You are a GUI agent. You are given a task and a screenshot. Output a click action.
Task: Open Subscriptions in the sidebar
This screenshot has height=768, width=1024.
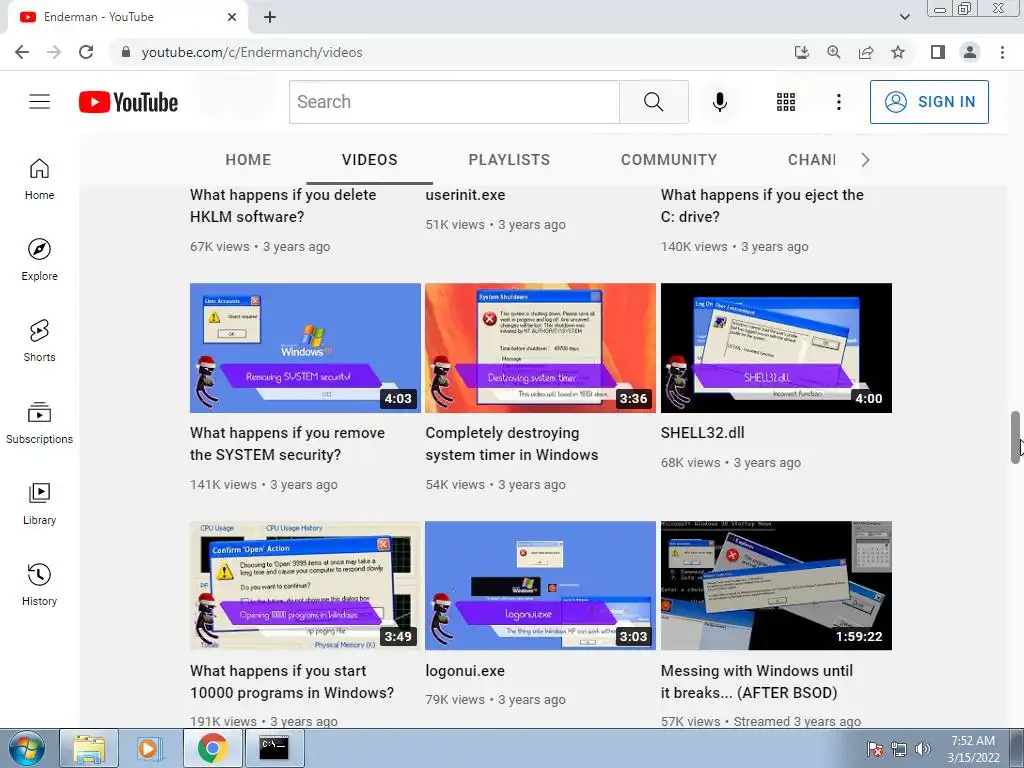point(39,423)
